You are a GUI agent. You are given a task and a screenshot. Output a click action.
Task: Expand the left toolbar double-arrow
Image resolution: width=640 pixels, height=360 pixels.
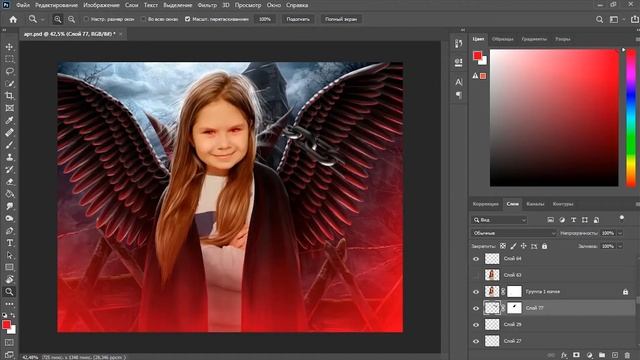4,30
